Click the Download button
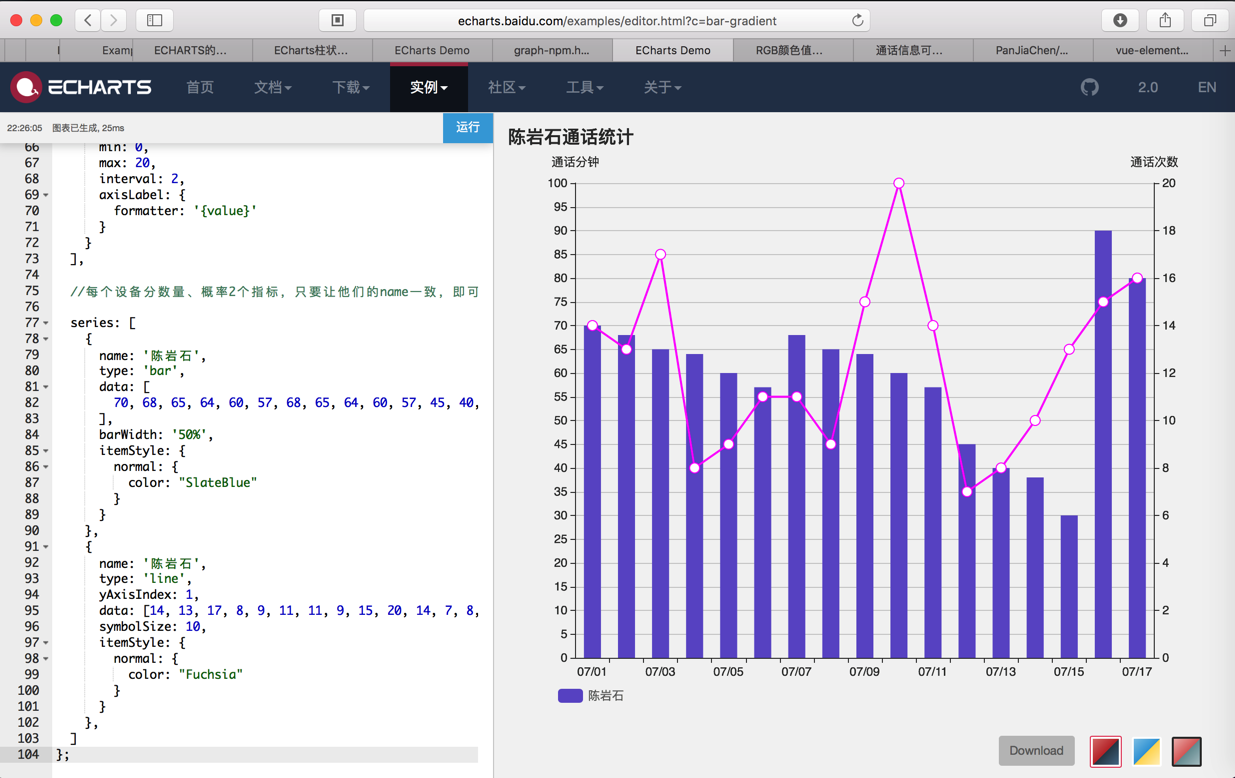Screen dimensions: 1235x778 (x=1036, y=751)
